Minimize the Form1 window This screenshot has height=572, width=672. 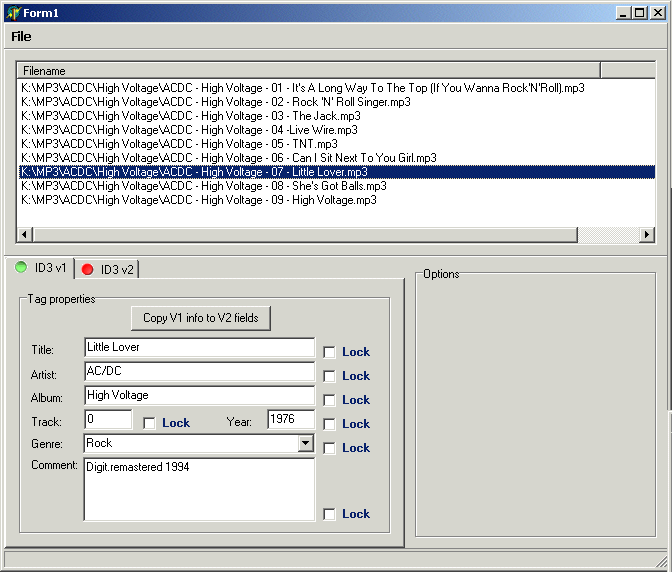tap(624, 13)
